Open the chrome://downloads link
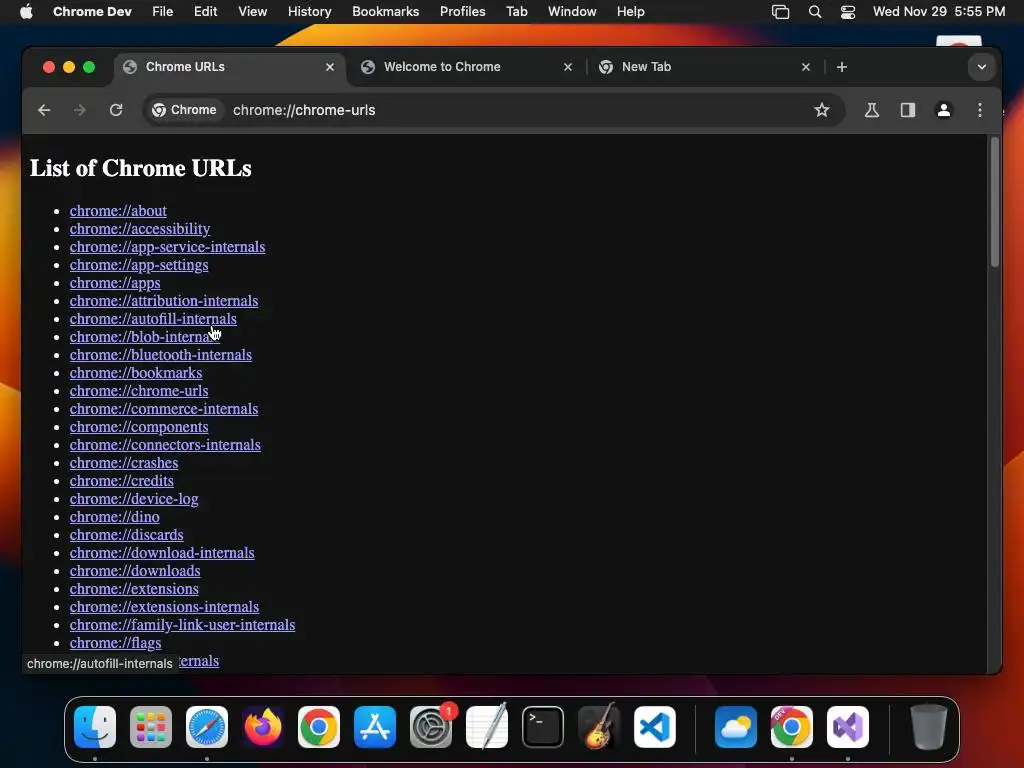The width and height of the screenshot is (1024, 768). tap(135, 571)
